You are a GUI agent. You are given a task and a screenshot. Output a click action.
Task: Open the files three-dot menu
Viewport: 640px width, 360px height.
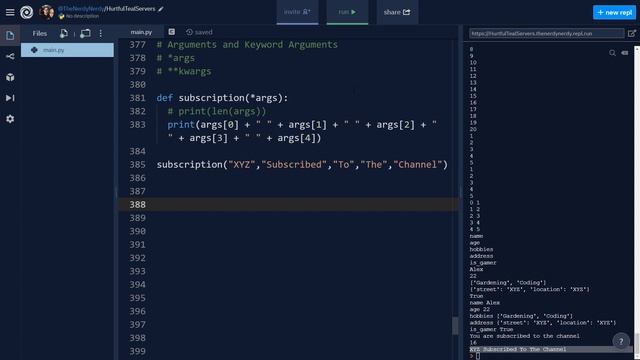(100, 33)
